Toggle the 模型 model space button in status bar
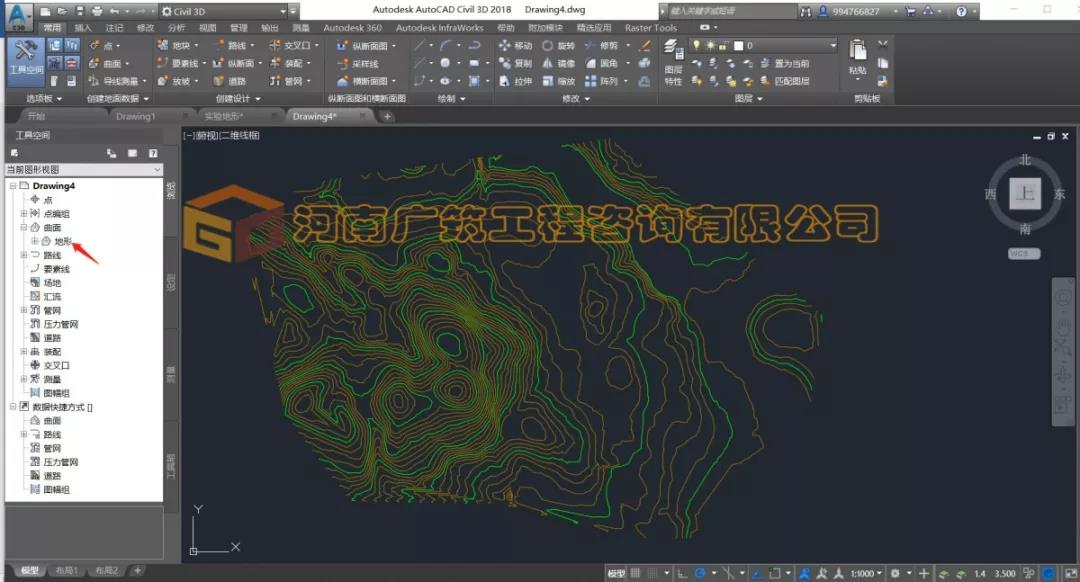1080x582 pixels. (x=616, y=573)
